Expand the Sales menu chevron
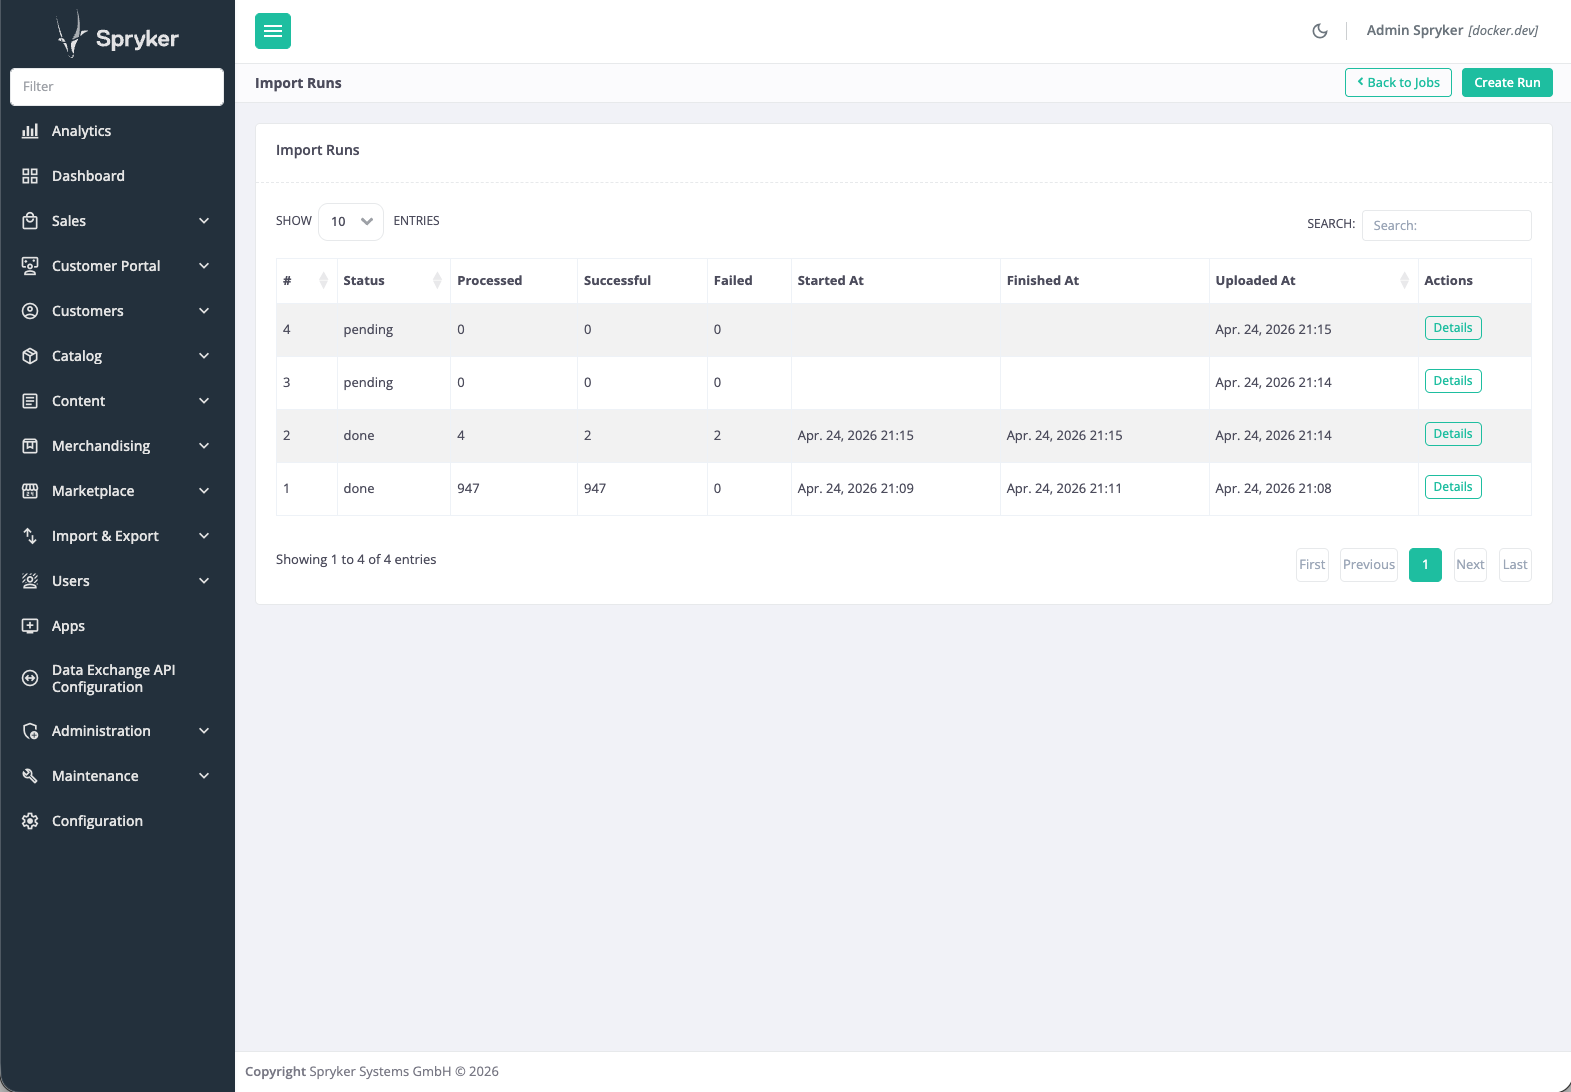 pyautogui.click(x=204, y=221)
